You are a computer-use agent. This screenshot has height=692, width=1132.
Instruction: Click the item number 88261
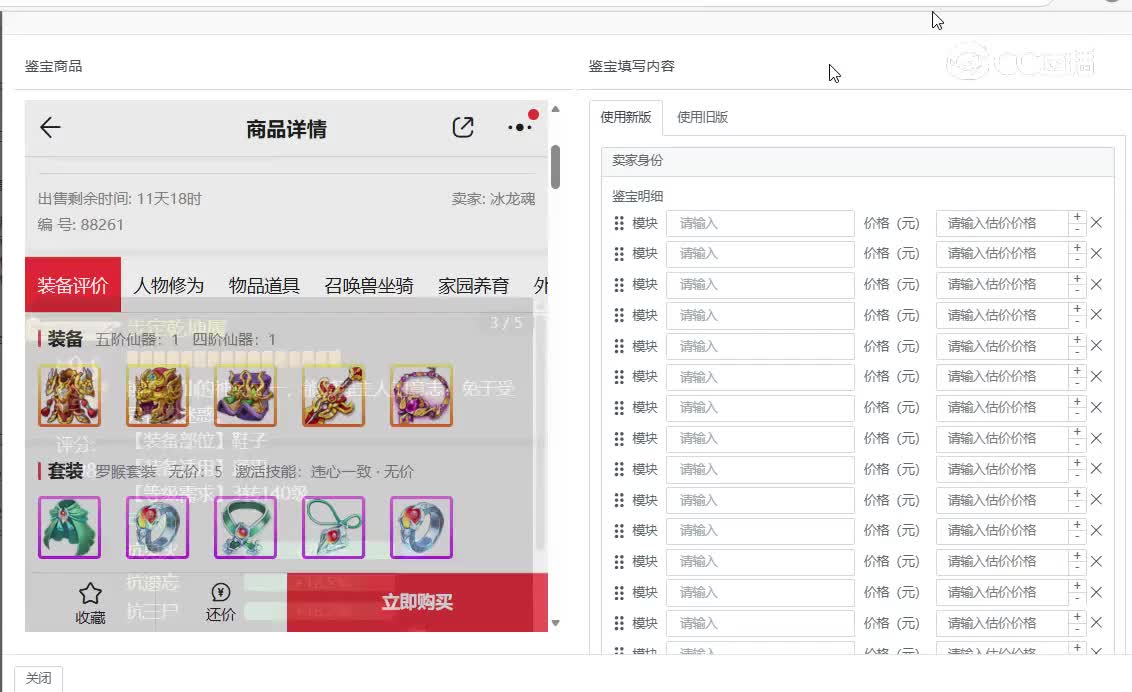point(102,224)
